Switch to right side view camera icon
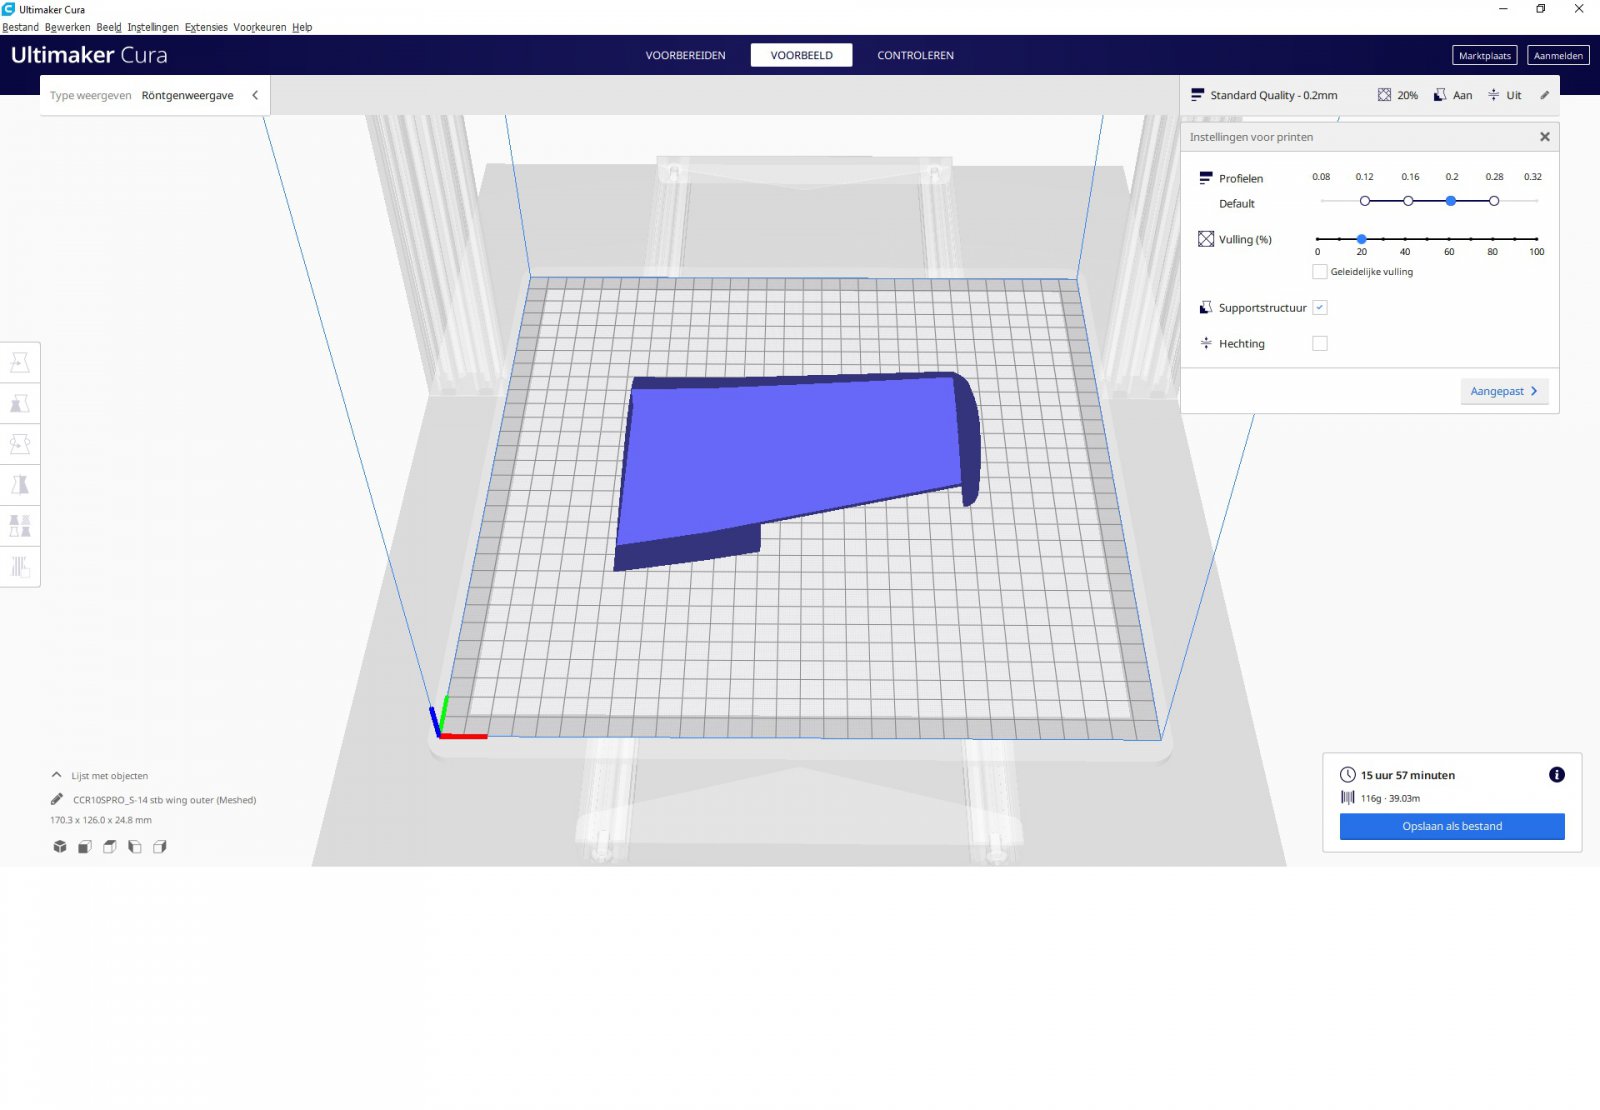1600x1110 pixels. click(160, 847)
